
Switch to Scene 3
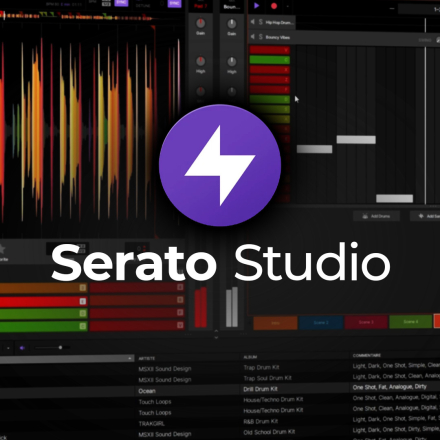pyautogui.click(x=366, y=322)
